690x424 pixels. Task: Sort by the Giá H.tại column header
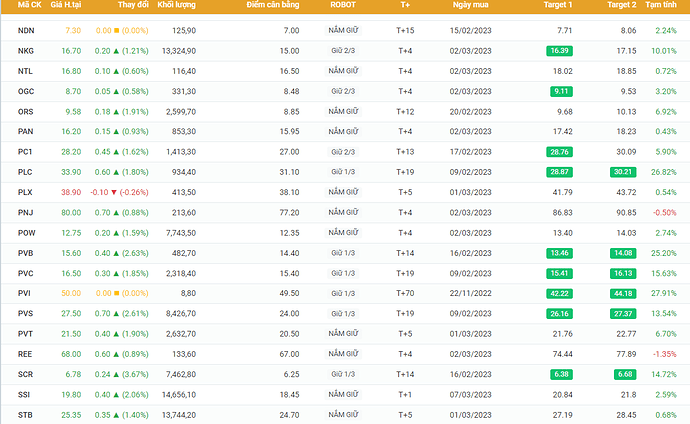click(66, 5)
